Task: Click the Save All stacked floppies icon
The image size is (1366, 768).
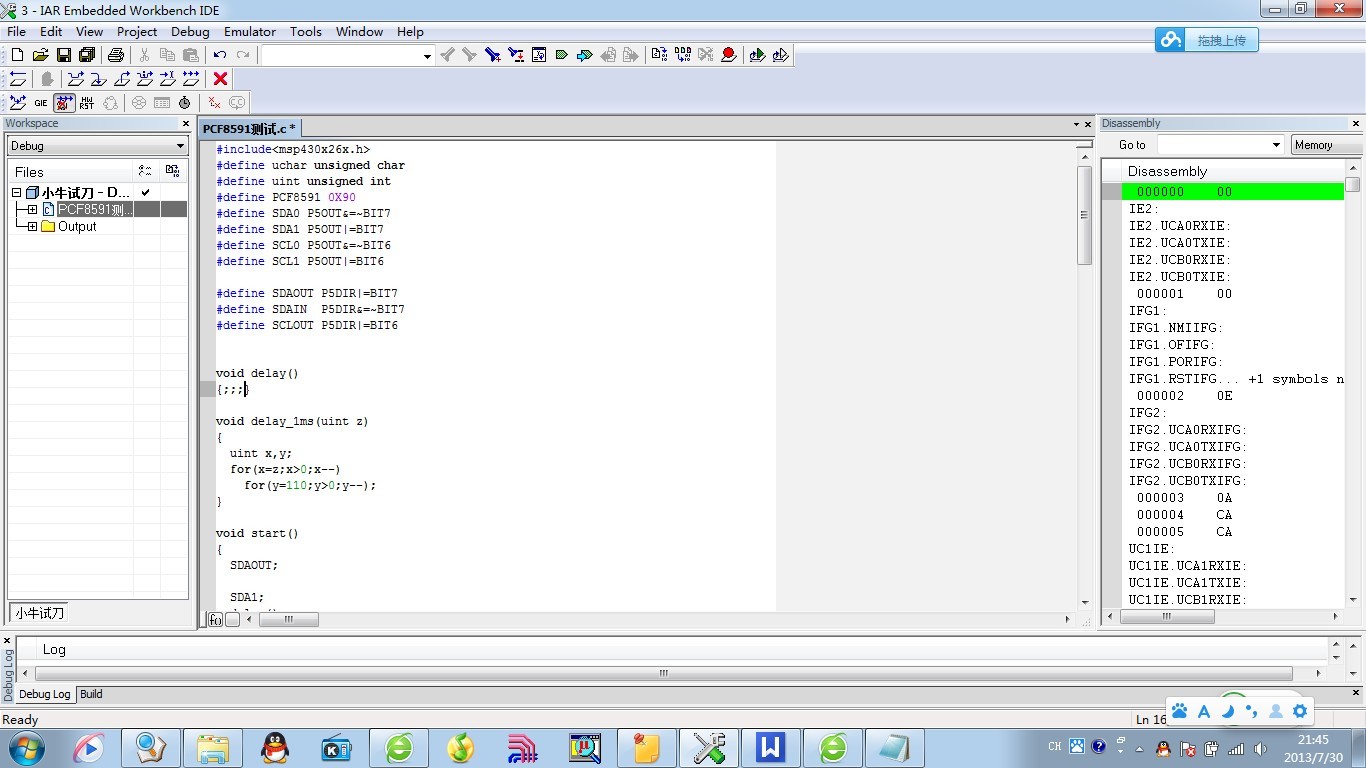Action: tap(86, 55)
